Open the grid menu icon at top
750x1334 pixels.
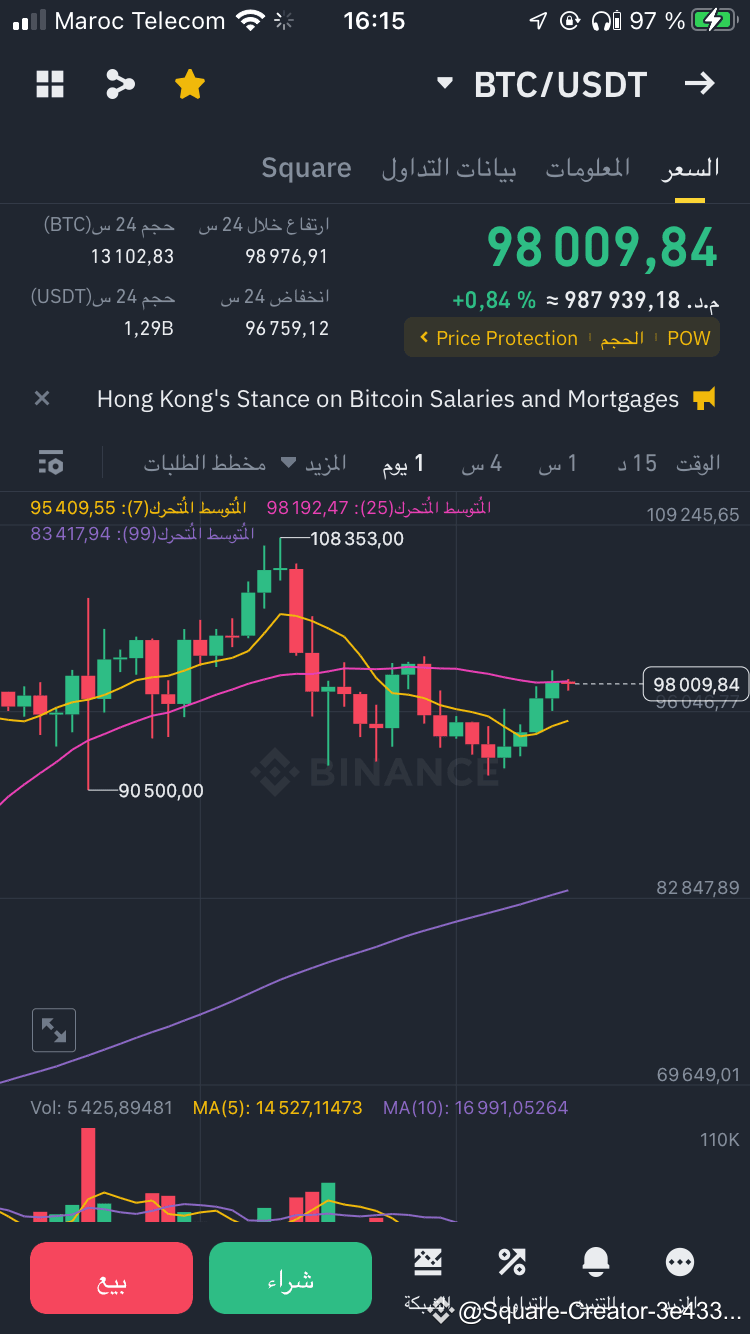click(50, 85)
